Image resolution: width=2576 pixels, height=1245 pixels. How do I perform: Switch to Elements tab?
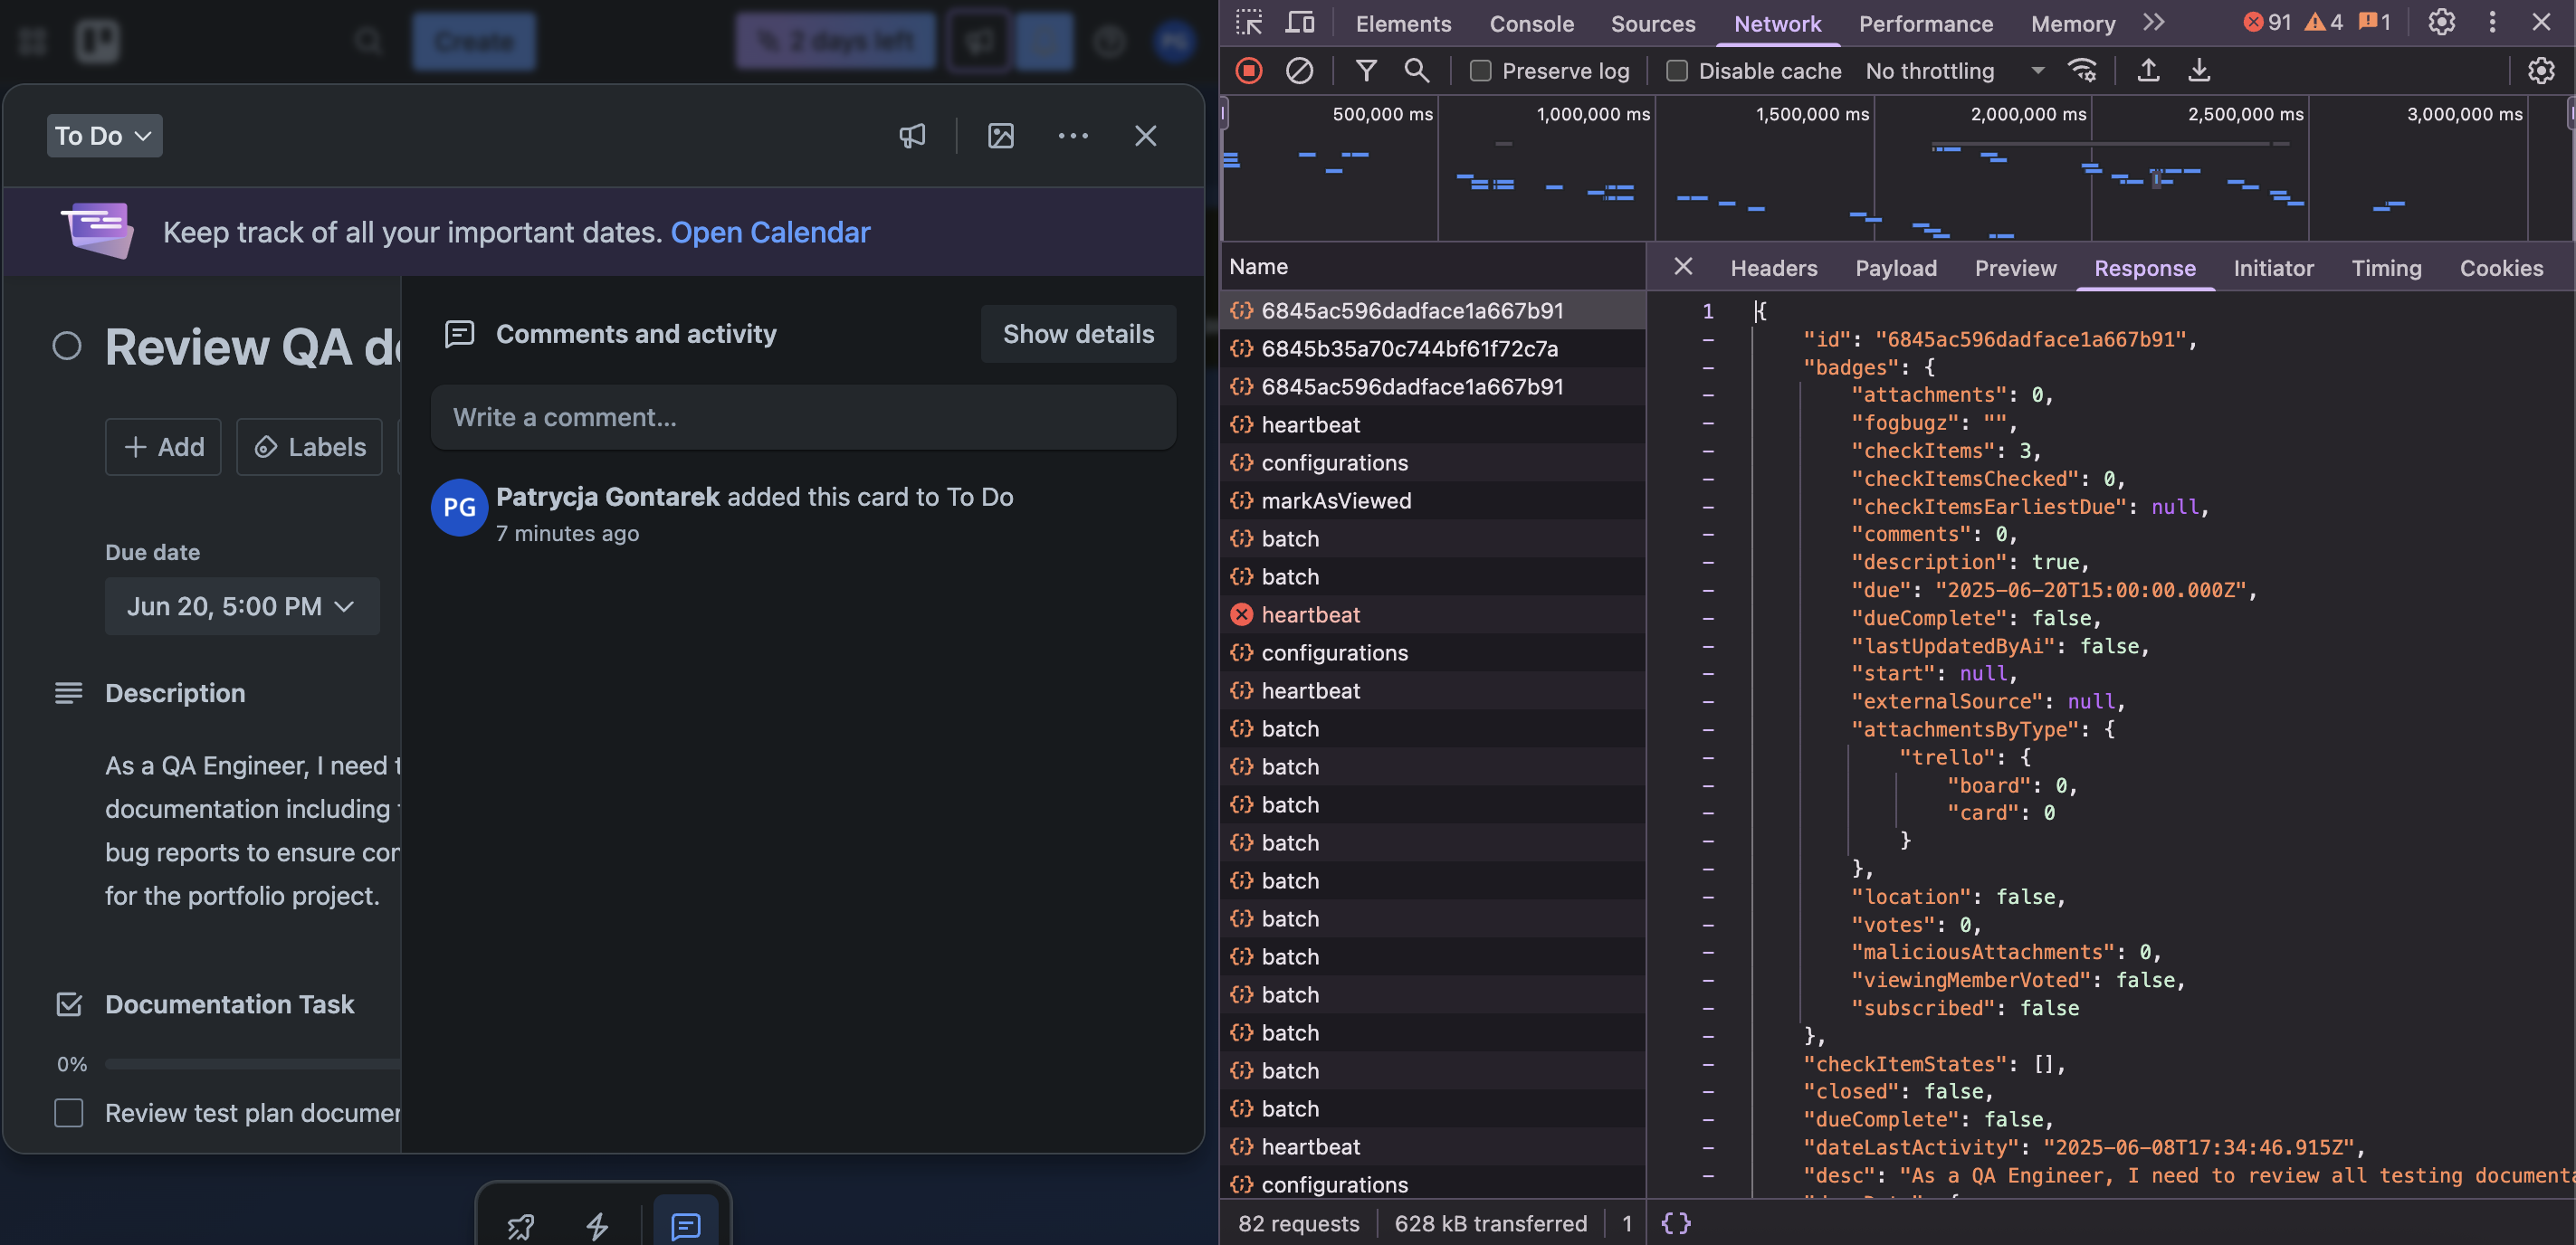[1403, 23]
